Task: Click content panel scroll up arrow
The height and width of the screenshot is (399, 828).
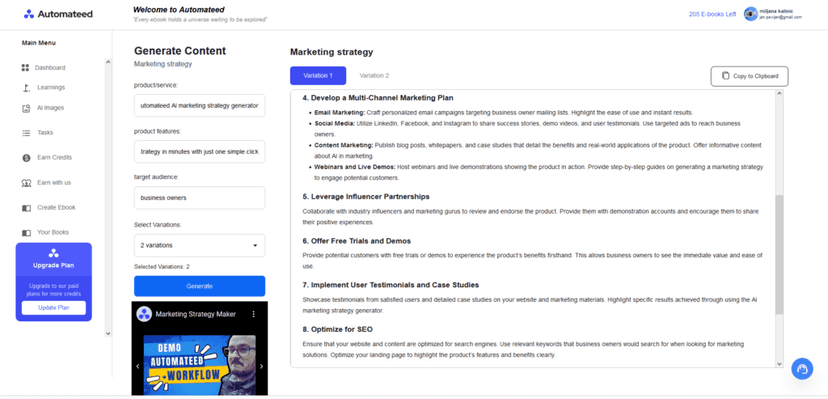Action: [x=779, y=94]
